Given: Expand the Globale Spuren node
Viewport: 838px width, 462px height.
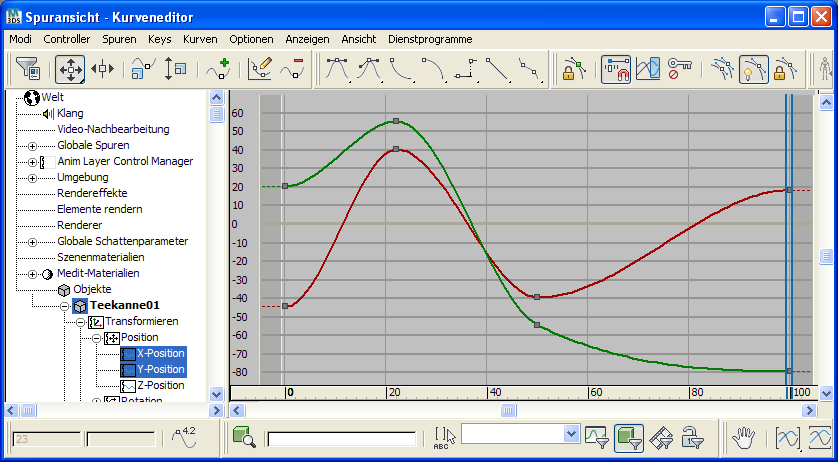Looking at the screenshot, I should (33, 146).
